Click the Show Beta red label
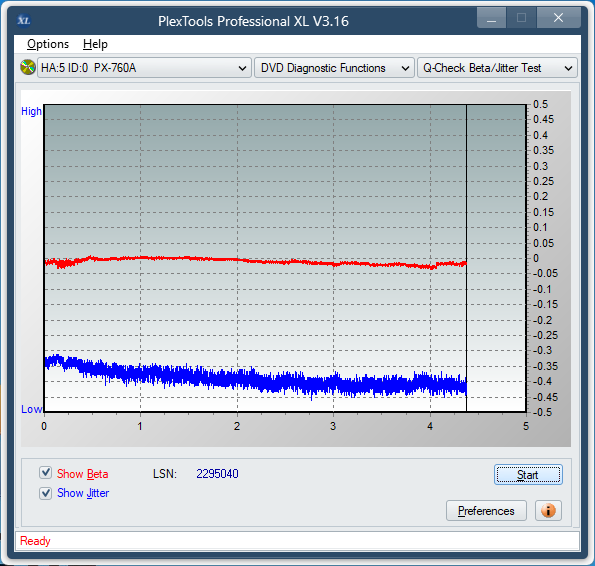Image resolution: width=595 pixels, height=566 pixels. [82, 474]
